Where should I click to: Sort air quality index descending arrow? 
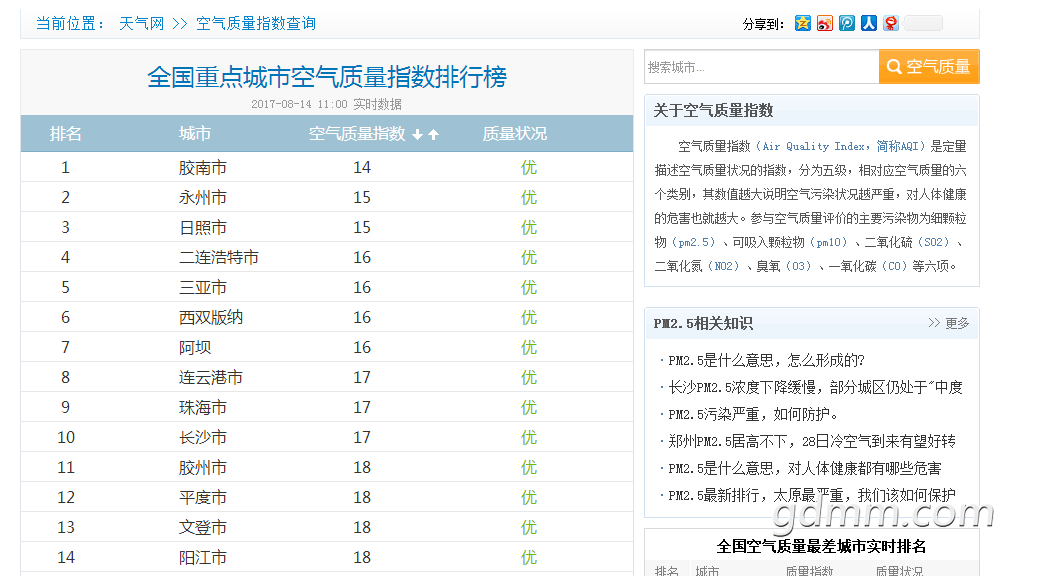[417, 134]
